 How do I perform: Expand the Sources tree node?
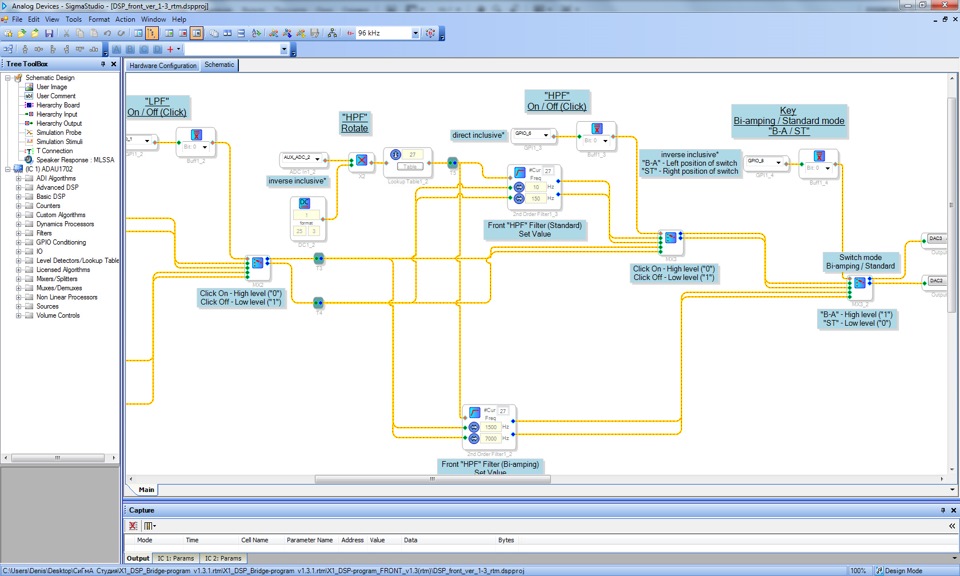[19, 307]
